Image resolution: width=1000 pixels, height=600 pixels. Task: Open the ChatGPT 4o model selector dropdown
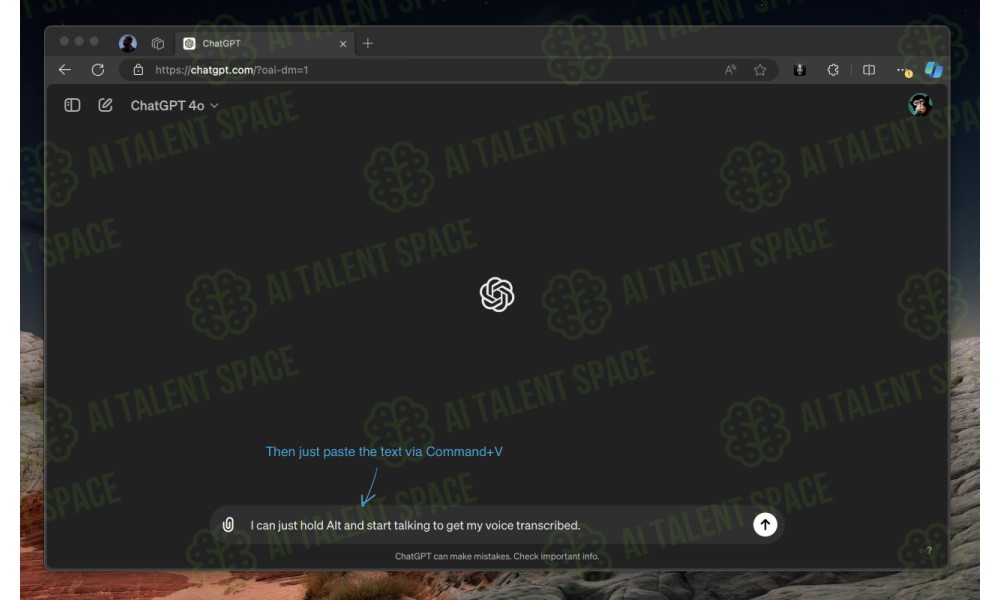tap(174, 106)
